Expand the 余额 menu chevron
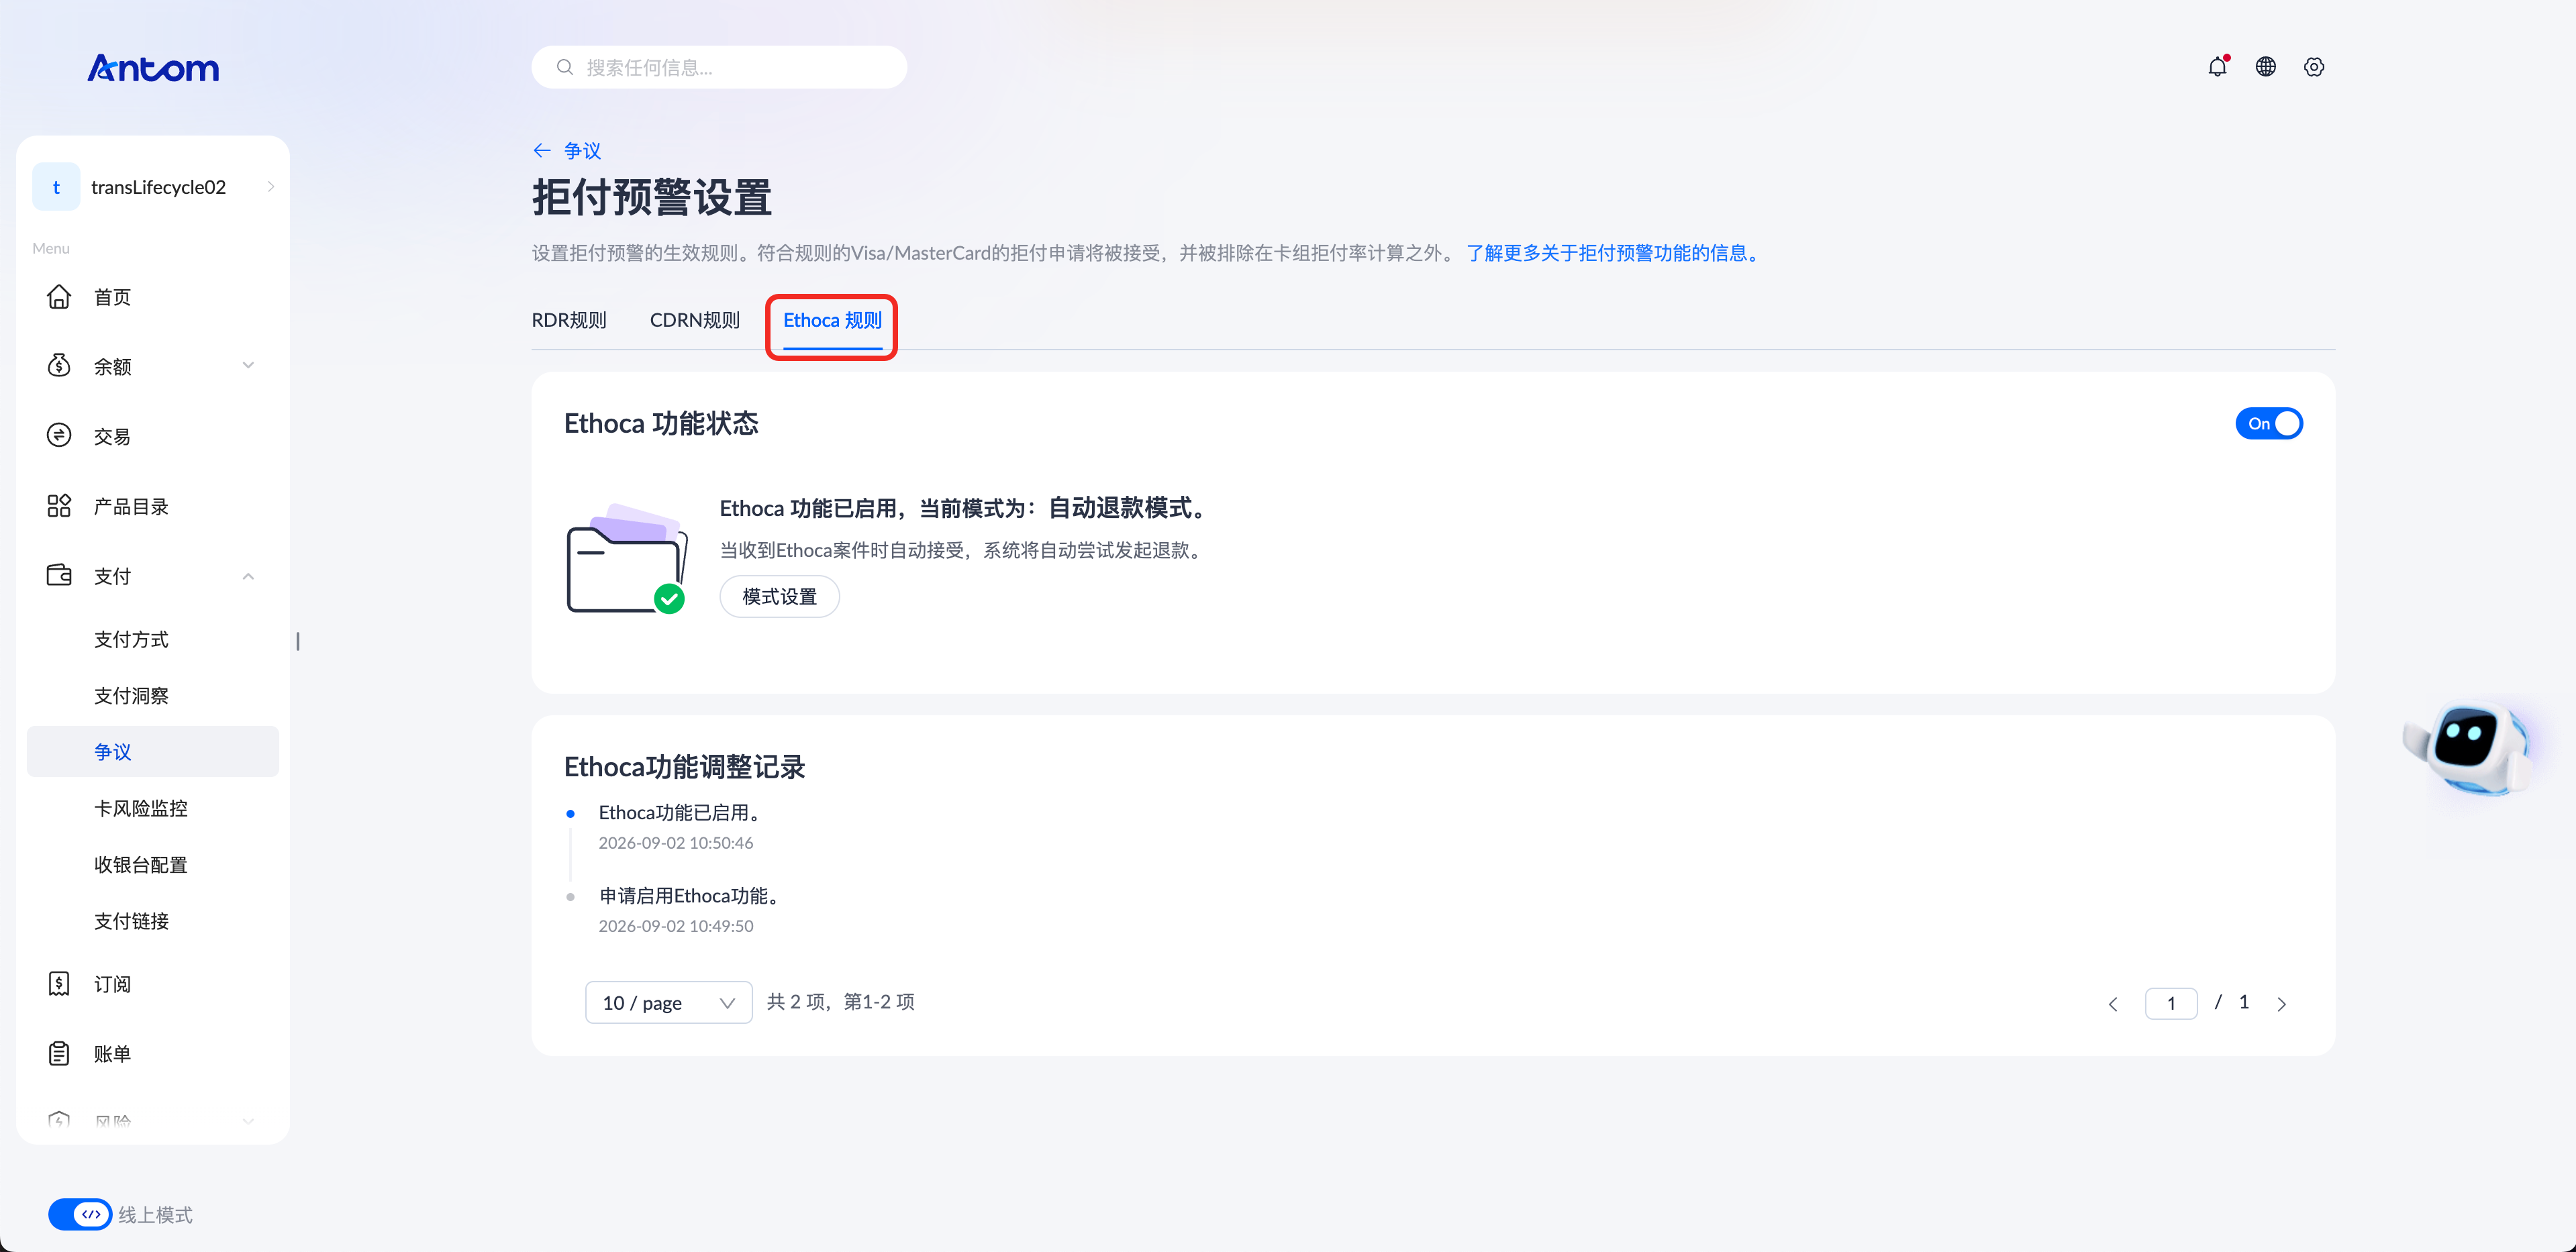 pos(248,366)
